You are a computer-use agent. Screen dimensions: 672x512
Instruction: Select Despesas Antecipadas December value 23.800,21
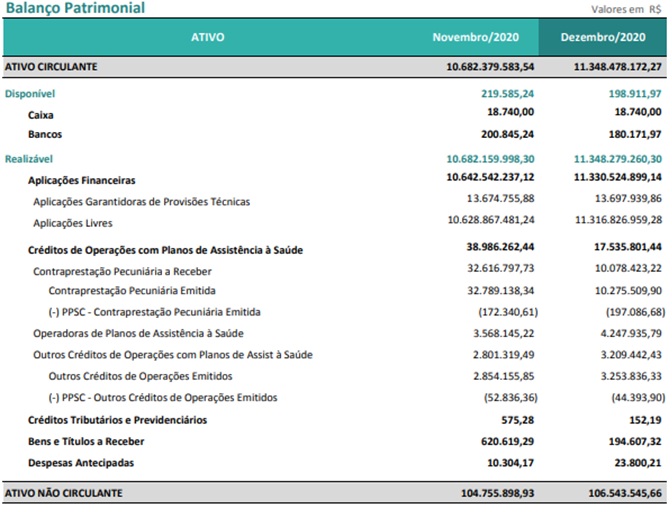click(x=638, y=463)
